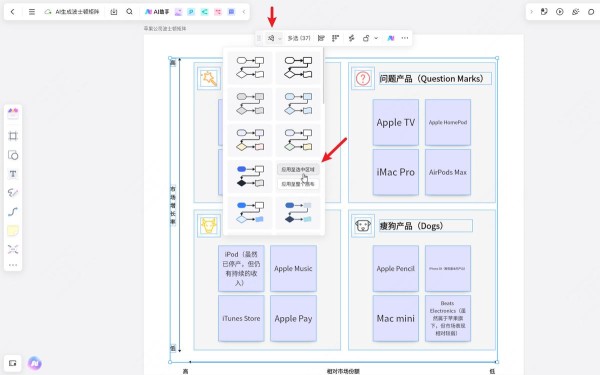Click the Apple Music card

click(293, 269)
